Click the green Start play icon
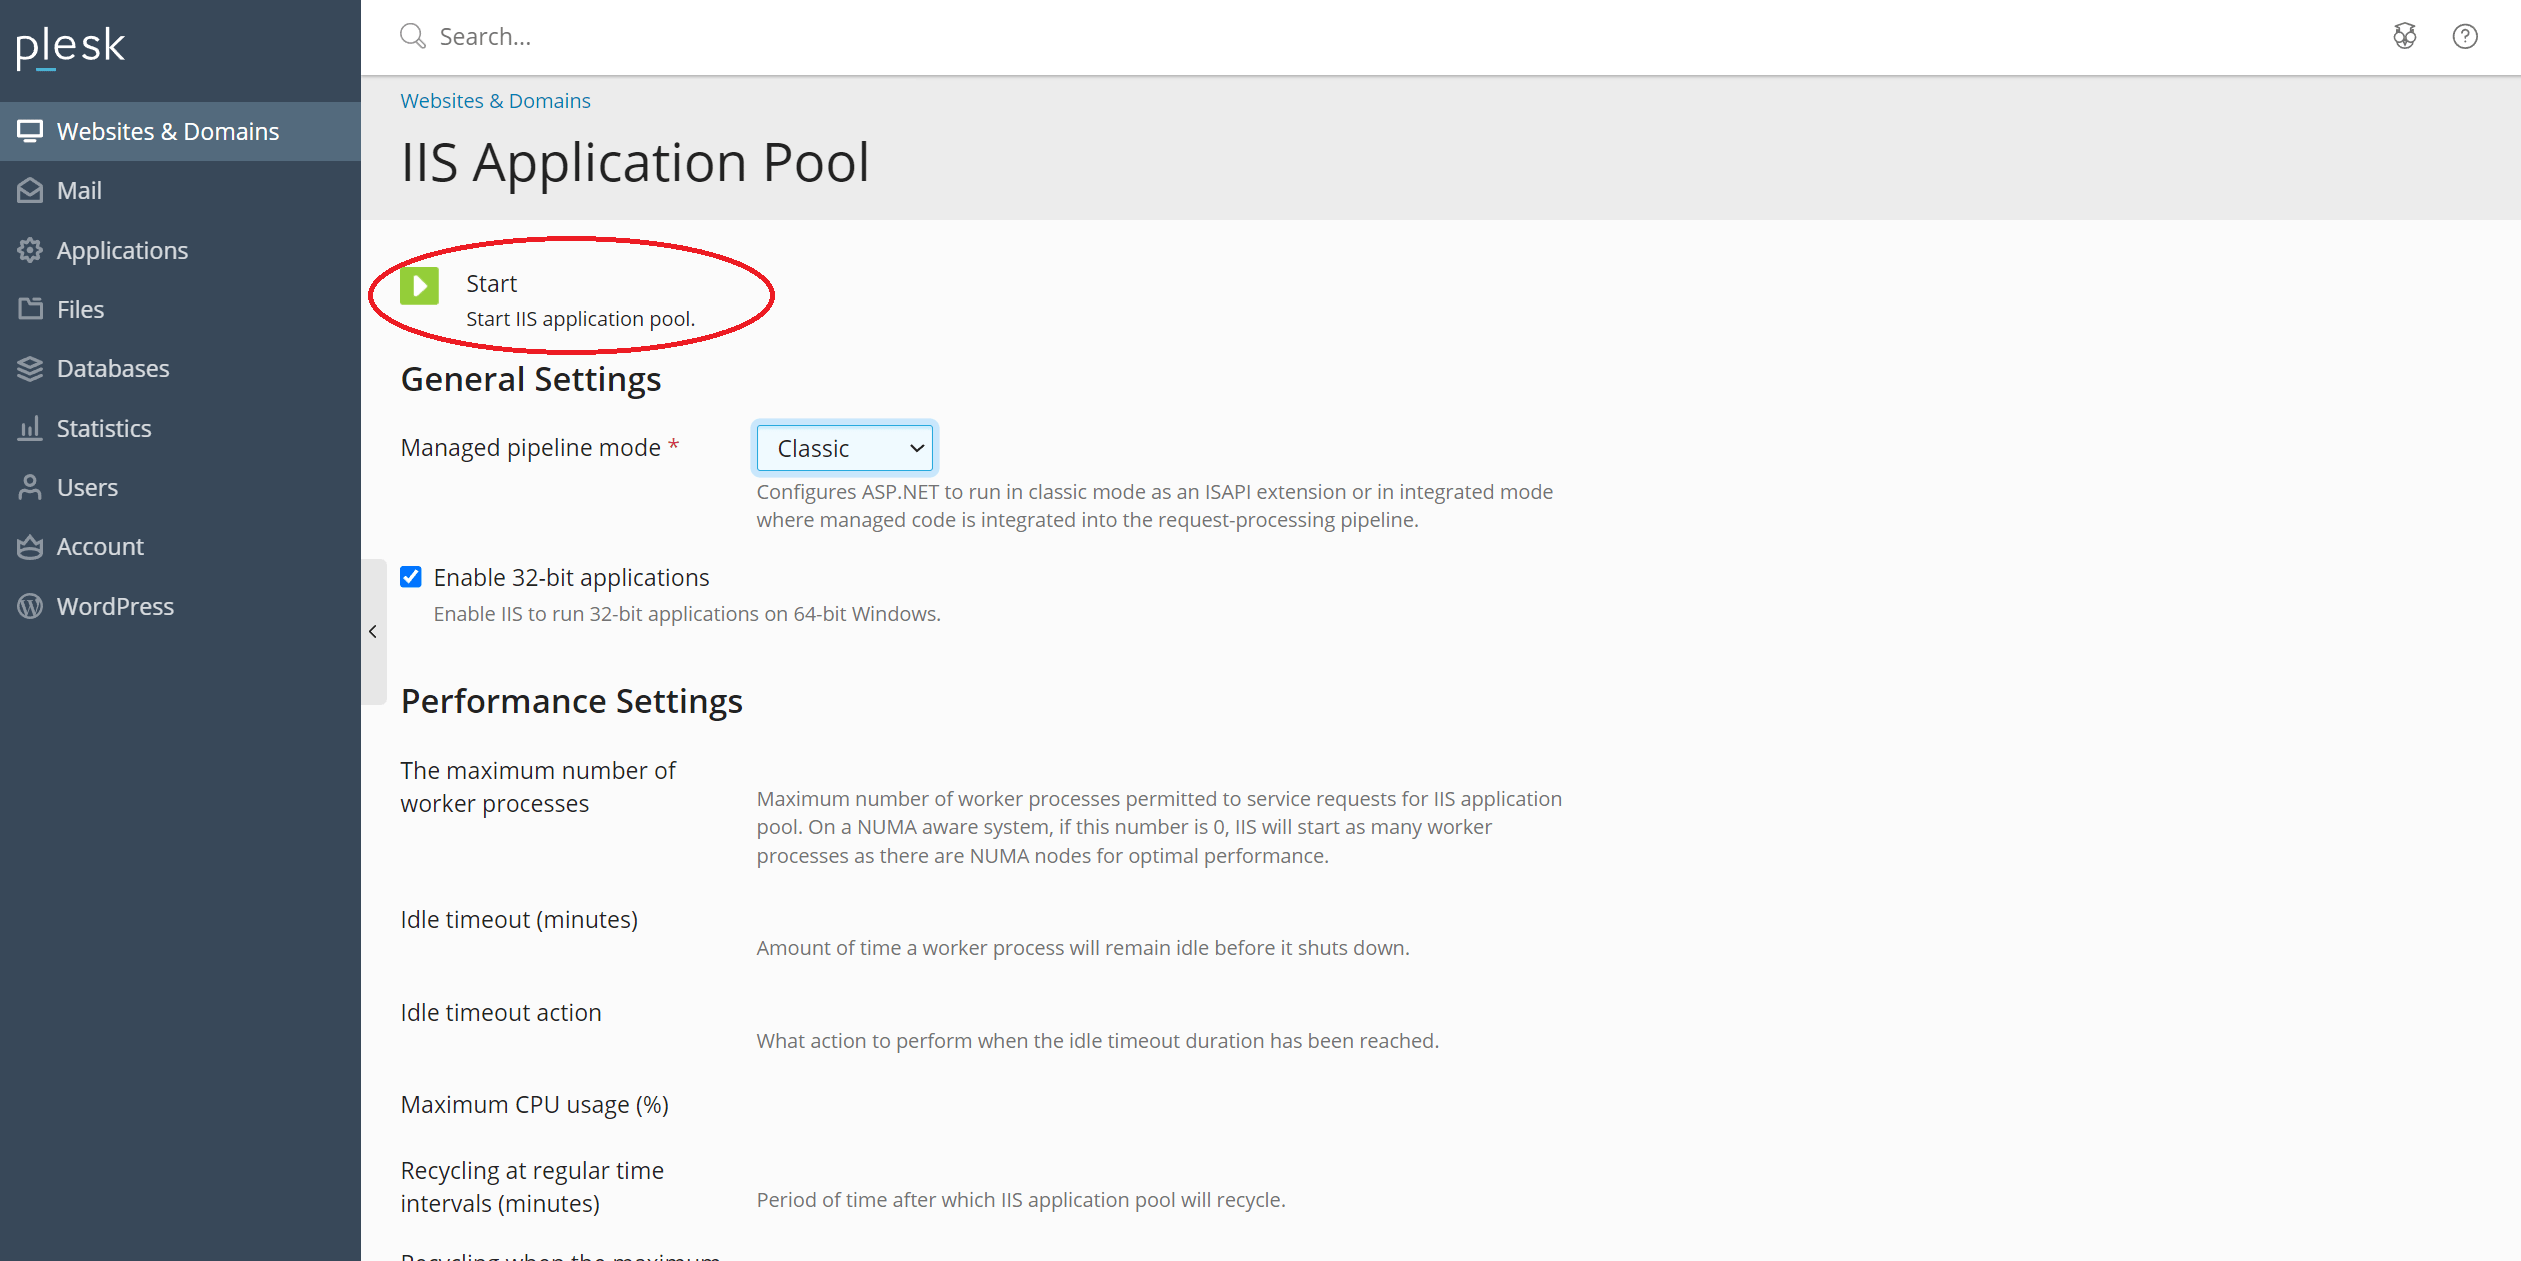 [x=419, y=286]
